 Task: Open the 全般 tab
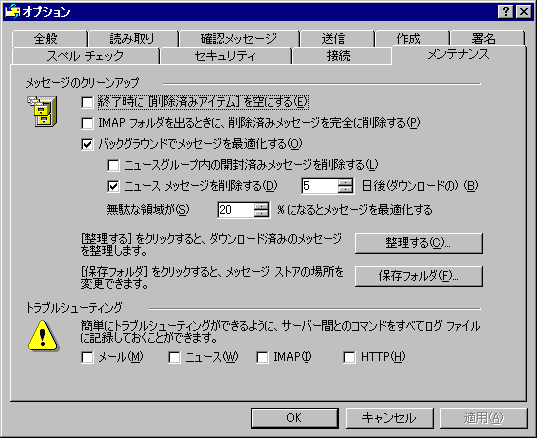click(x=46, y=39)
